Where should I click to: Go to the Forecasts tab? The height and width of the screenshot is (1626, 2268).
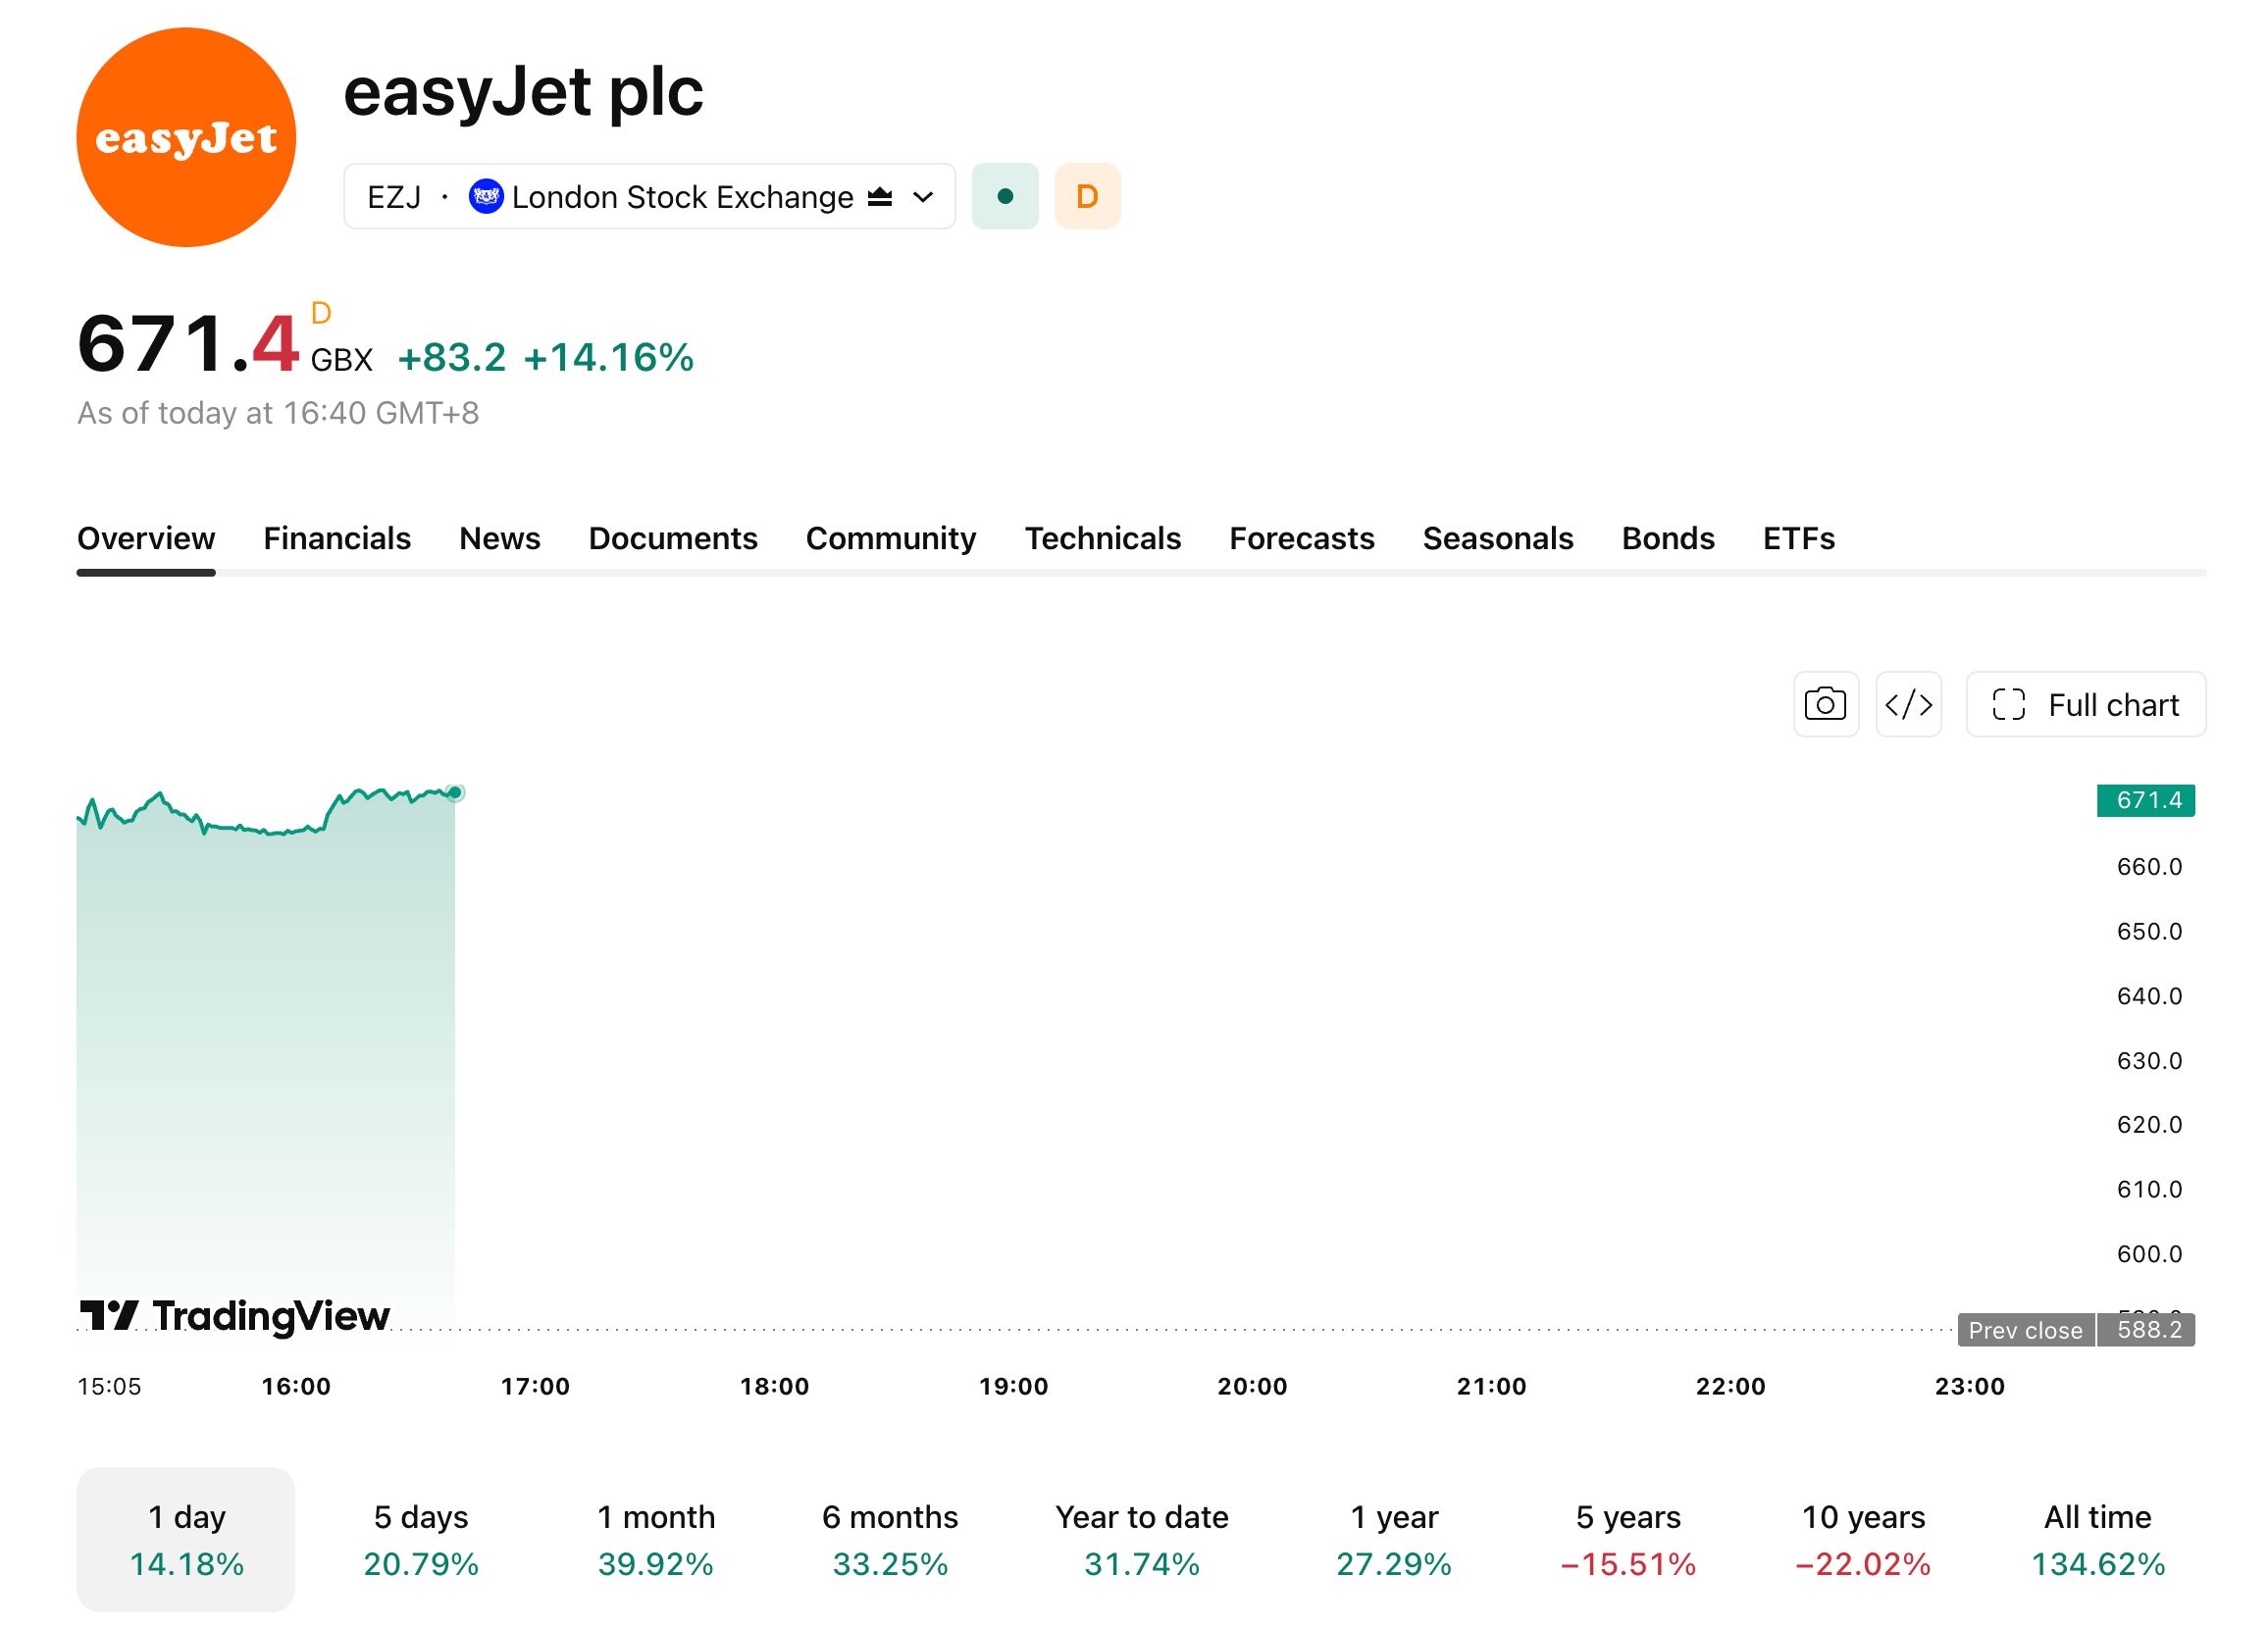click(1301, 538)
